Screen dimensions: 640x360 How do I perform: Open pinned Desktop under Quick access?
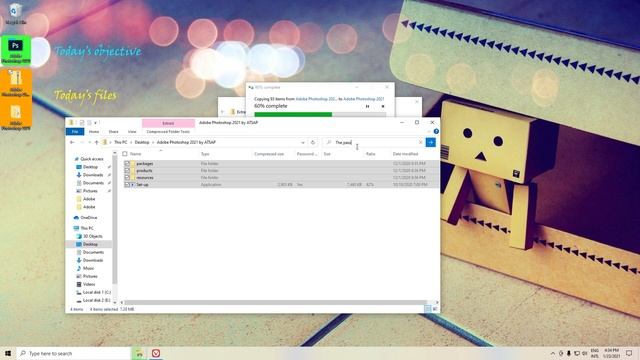(90, 167)
